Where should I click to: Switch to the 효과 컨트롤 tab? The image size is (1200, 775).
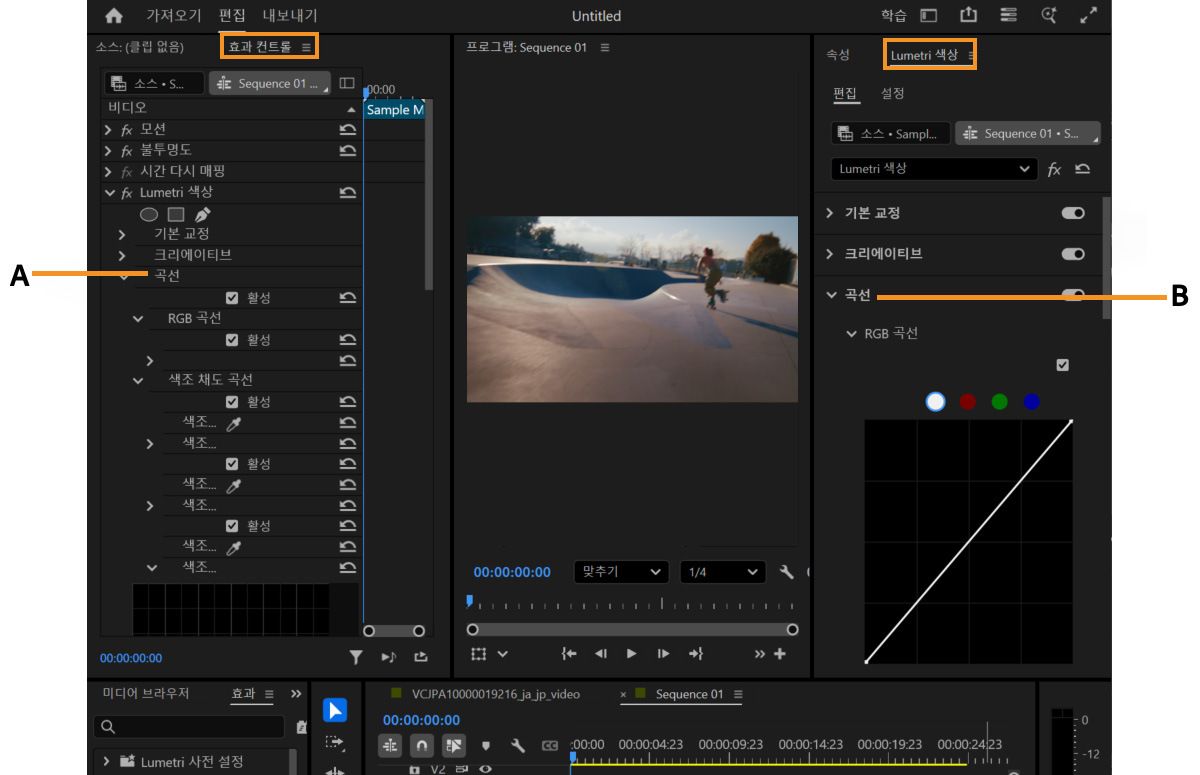[258, 46]
